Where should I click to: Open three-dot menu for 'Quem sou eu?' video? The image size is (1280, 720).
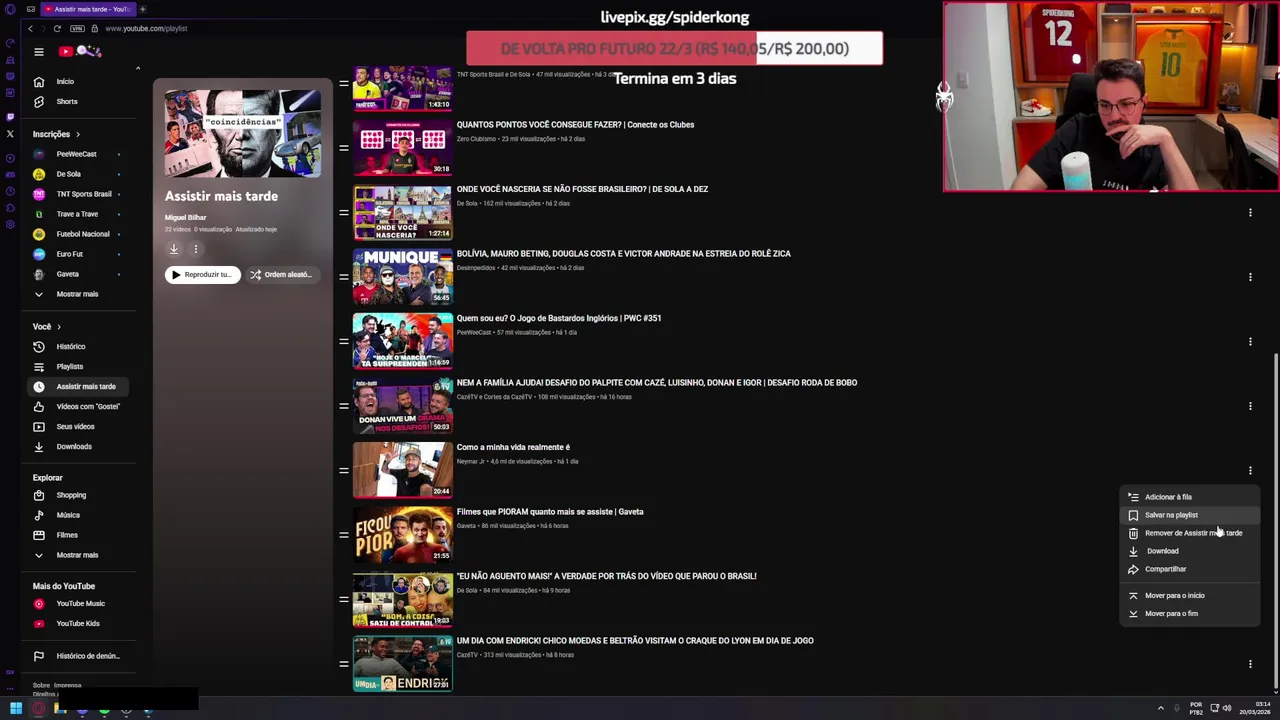[x=1250, y=341]
